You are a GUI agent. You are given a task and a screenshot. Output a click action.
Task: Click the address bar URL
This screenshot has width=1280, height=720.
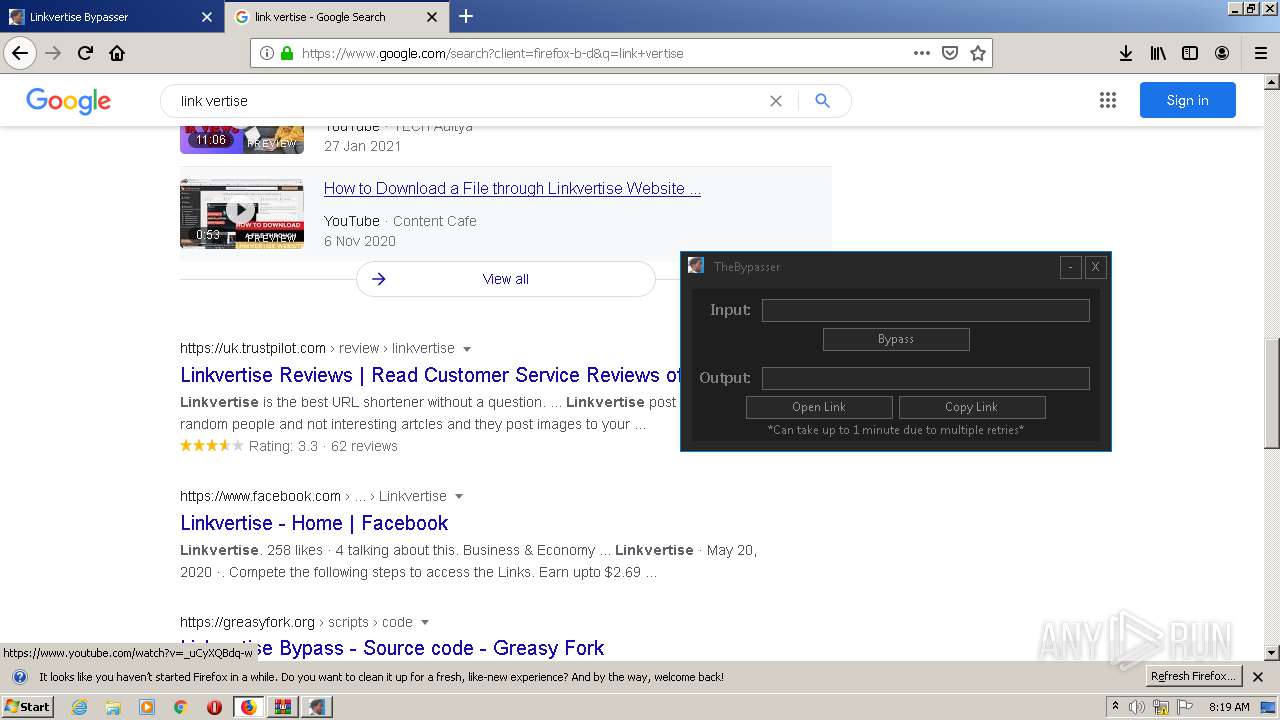coord(492,53)
